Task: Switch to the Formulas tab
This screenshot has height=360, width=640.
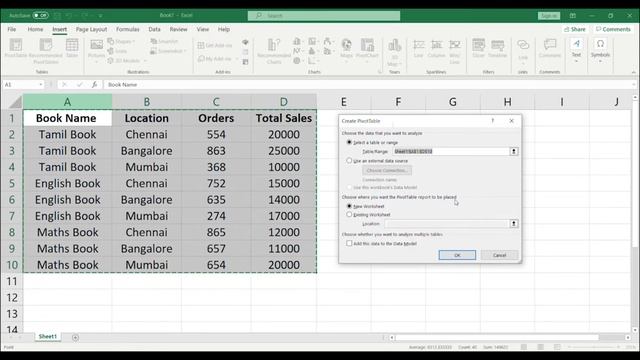Action: pyautogui.click(x=128, y=29)
